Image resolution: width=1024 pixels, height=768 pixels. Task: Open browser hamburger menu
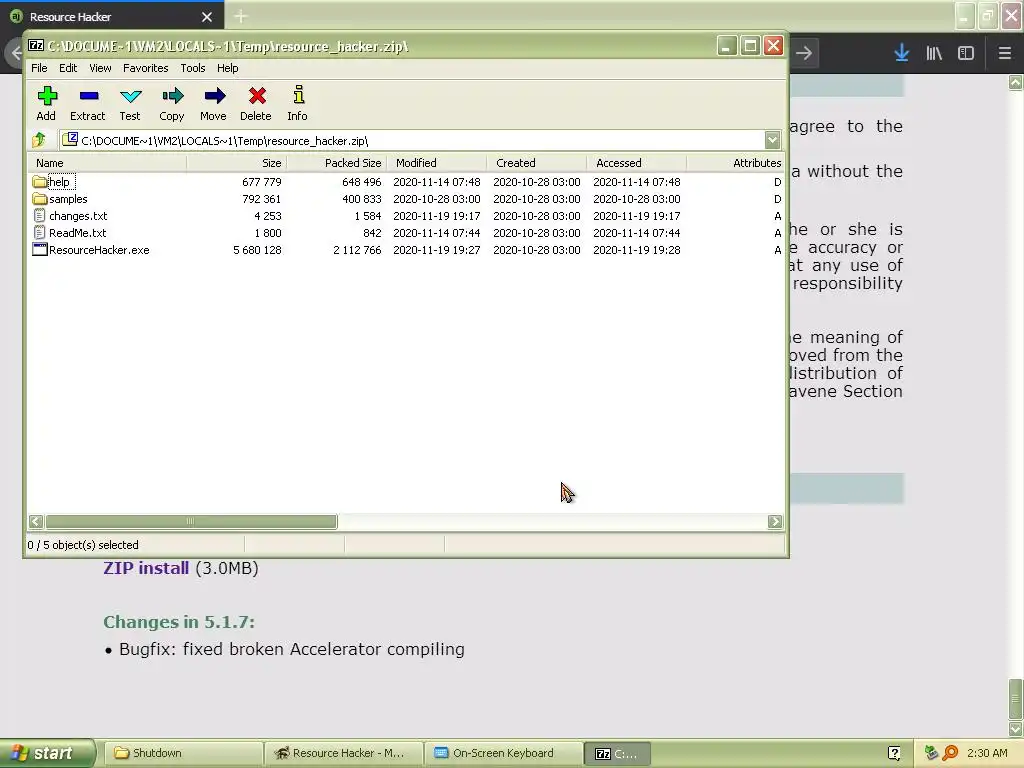1004,53
